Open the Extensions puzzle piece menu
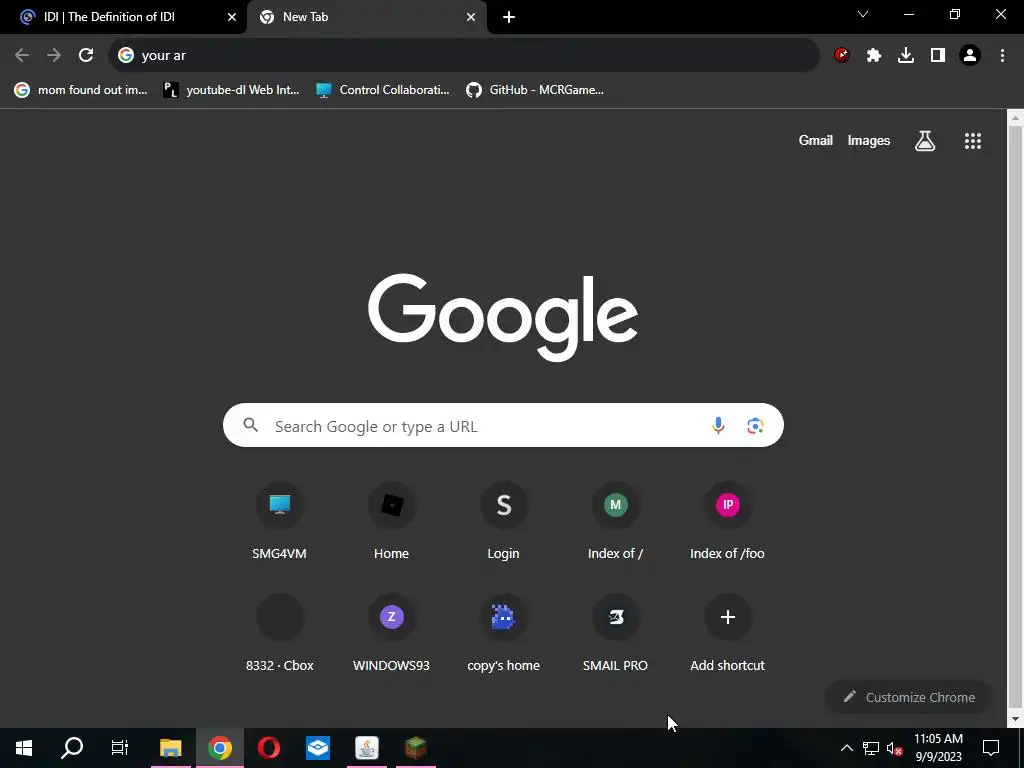 coord(874,56)
